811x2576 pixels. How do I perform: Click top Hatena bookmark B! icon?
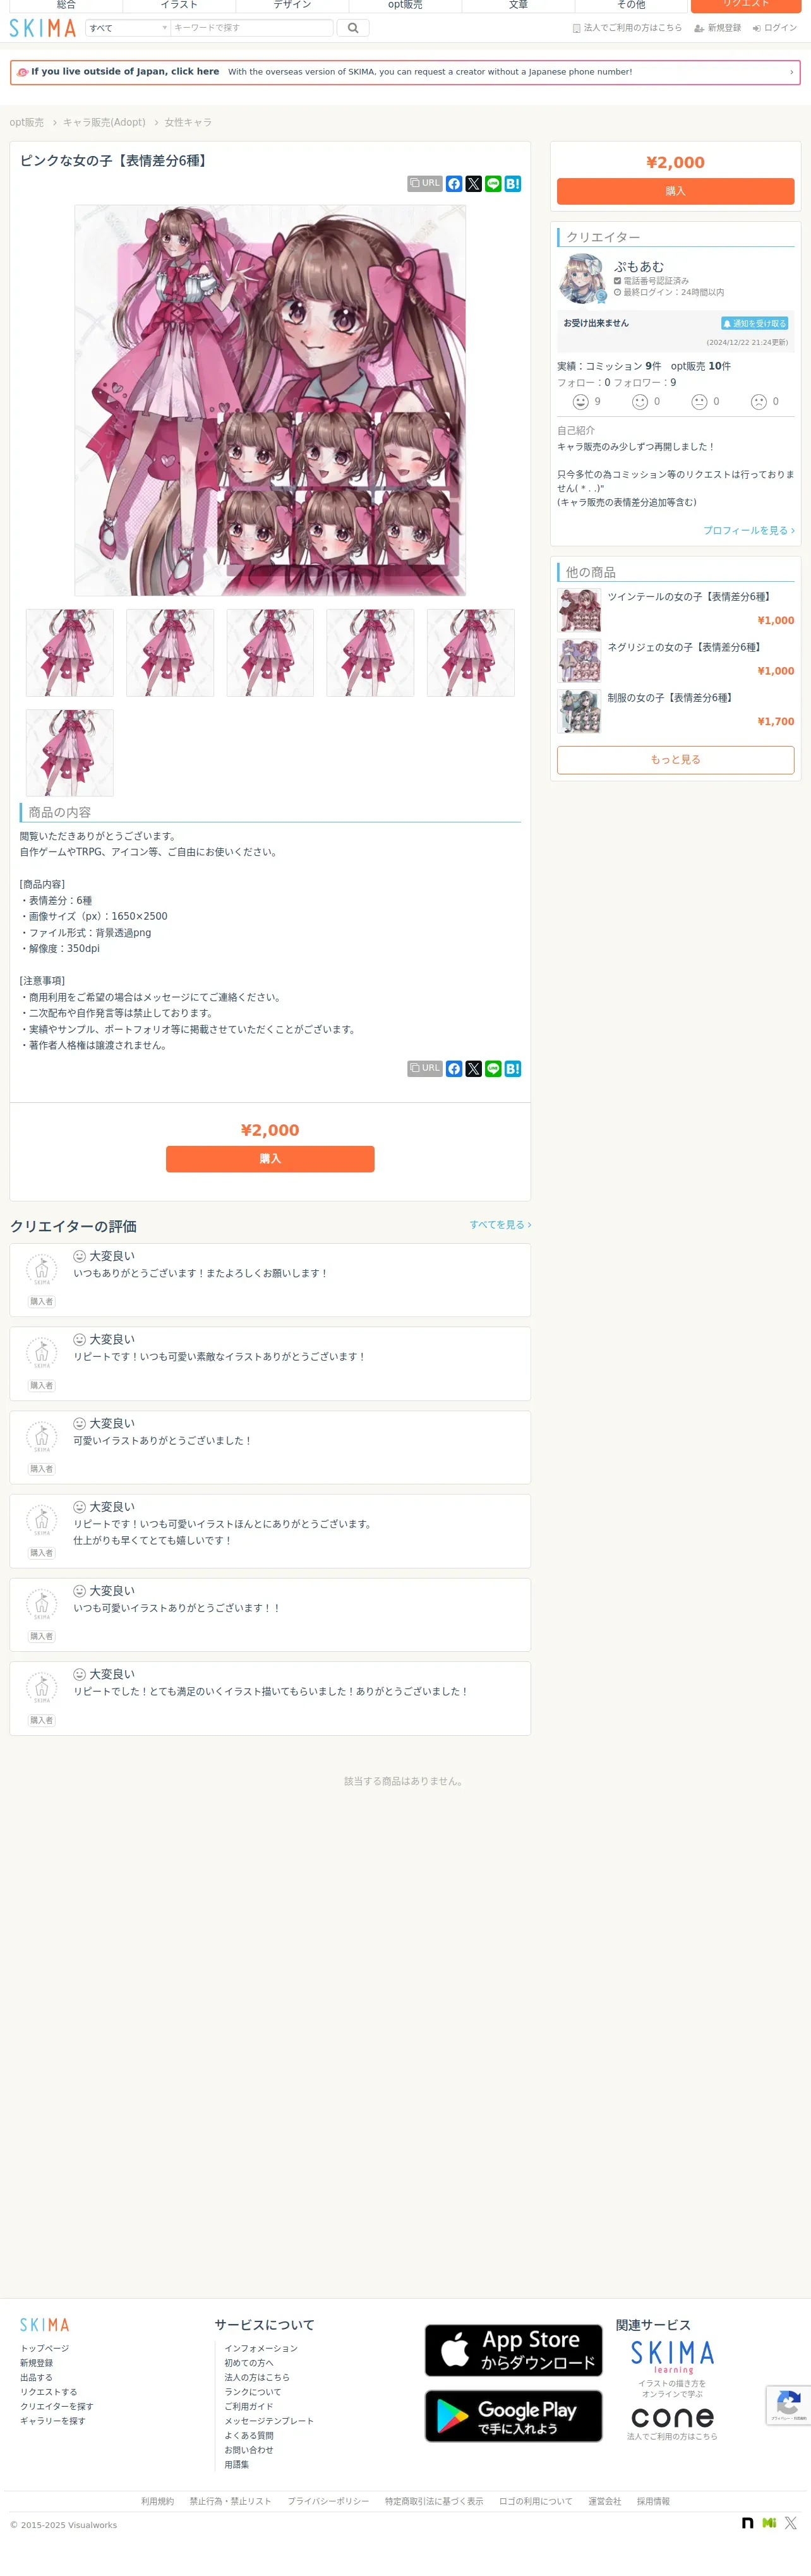513,184
